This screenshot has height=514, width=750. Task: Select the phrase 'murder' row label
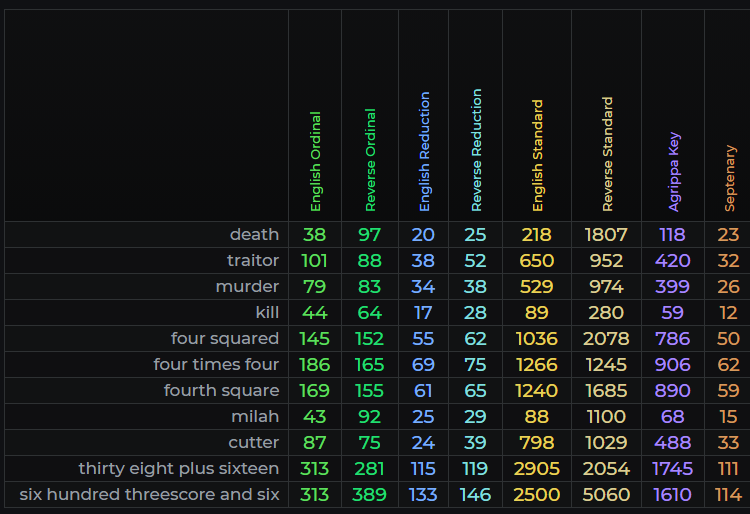(247, 286)
